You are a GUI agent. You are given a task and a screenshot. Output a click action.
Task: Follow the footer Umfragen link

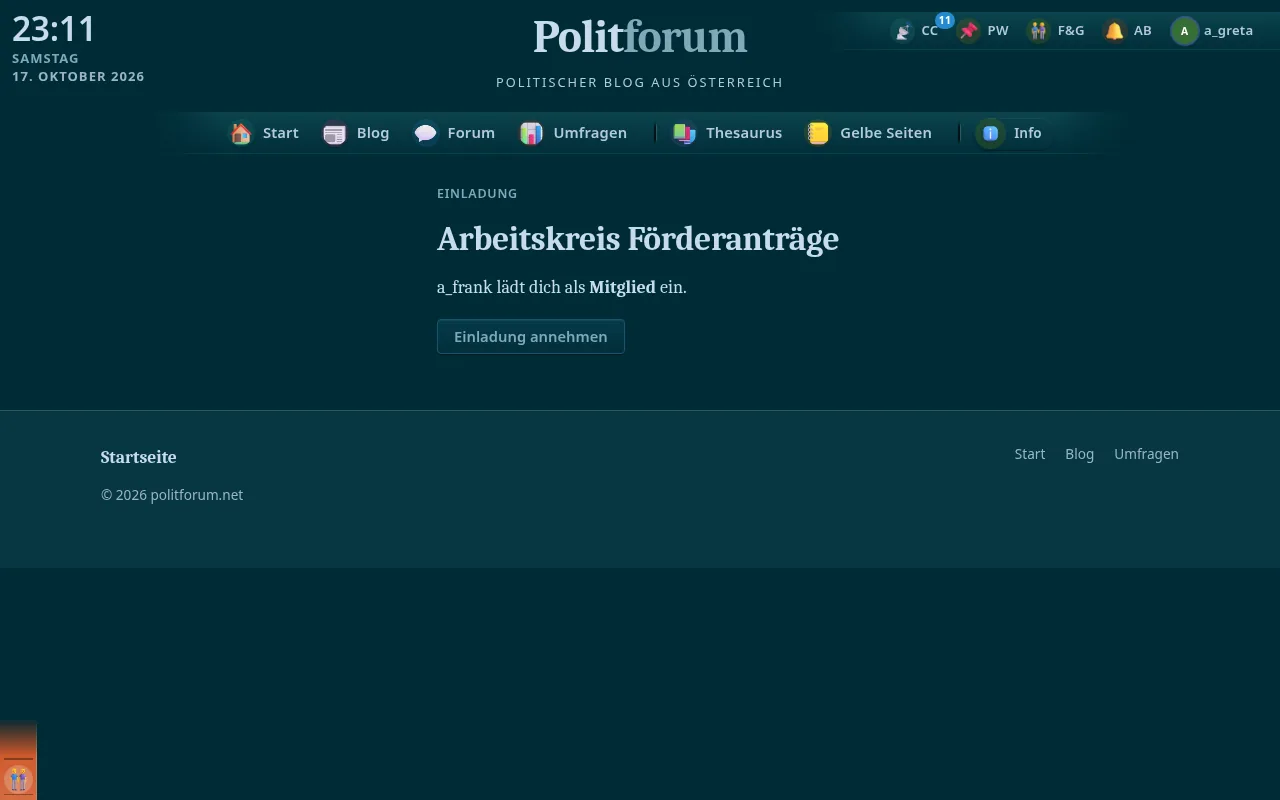(1147, 454)
